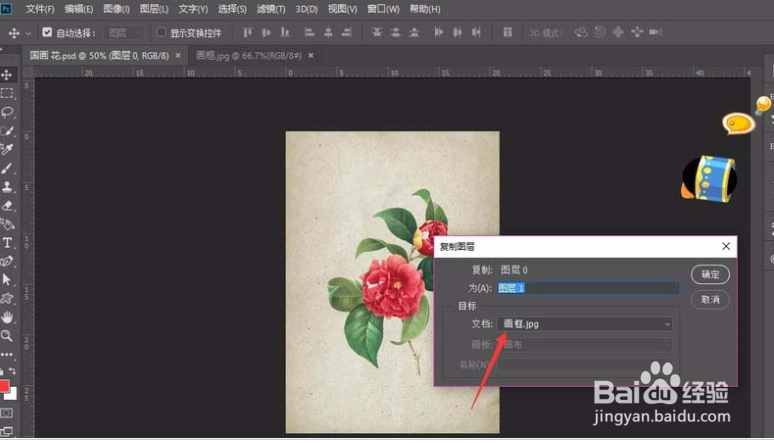This screenshot has width=774, height=443.
Task: Click the 3D Pan mode icon
Action: pyautogui.click(x=618, y=33)
